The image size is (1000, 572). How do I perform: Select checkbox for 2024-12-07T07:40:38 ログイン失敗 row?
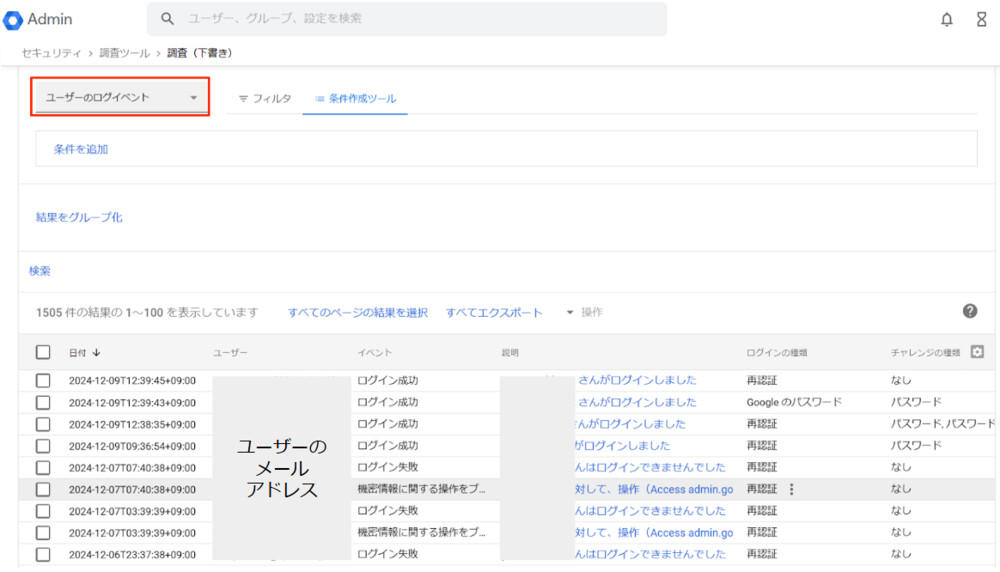(x=43, y=467)
